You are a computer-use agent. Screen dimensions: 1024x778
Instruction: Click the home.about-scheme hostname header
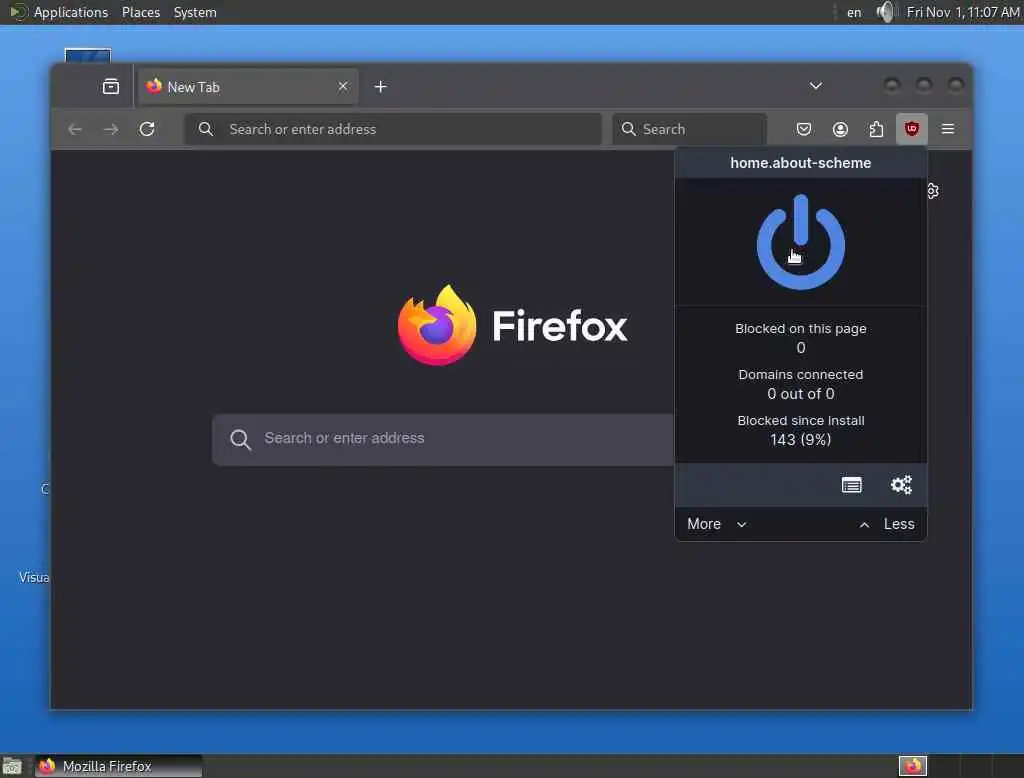pyautogui.click(x=801, y=163)
